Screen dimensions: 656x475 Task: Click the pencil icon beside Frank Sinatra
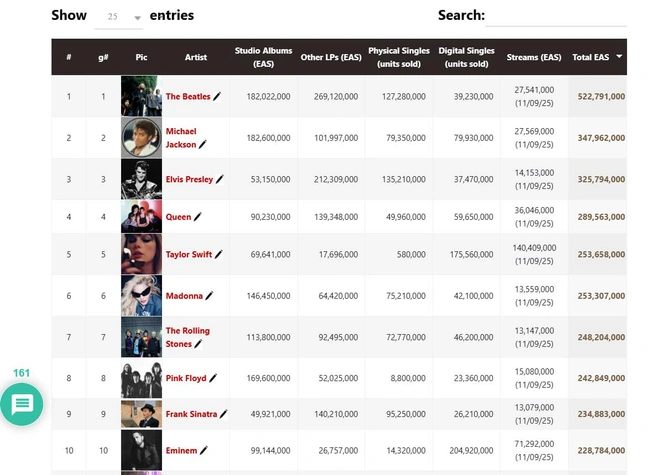tap(223, 414)
